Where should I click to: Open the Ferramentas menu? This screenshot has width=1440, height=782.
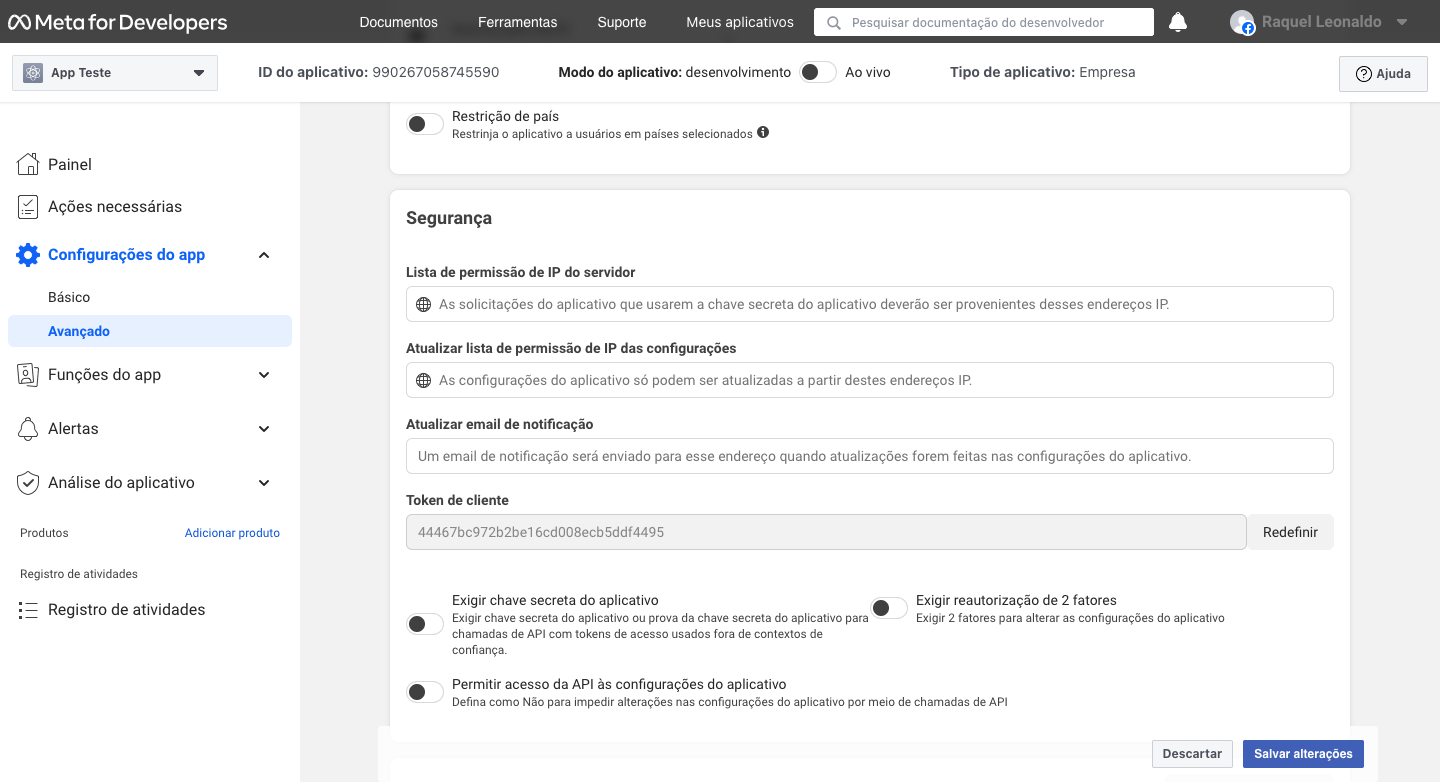[517, 21]
